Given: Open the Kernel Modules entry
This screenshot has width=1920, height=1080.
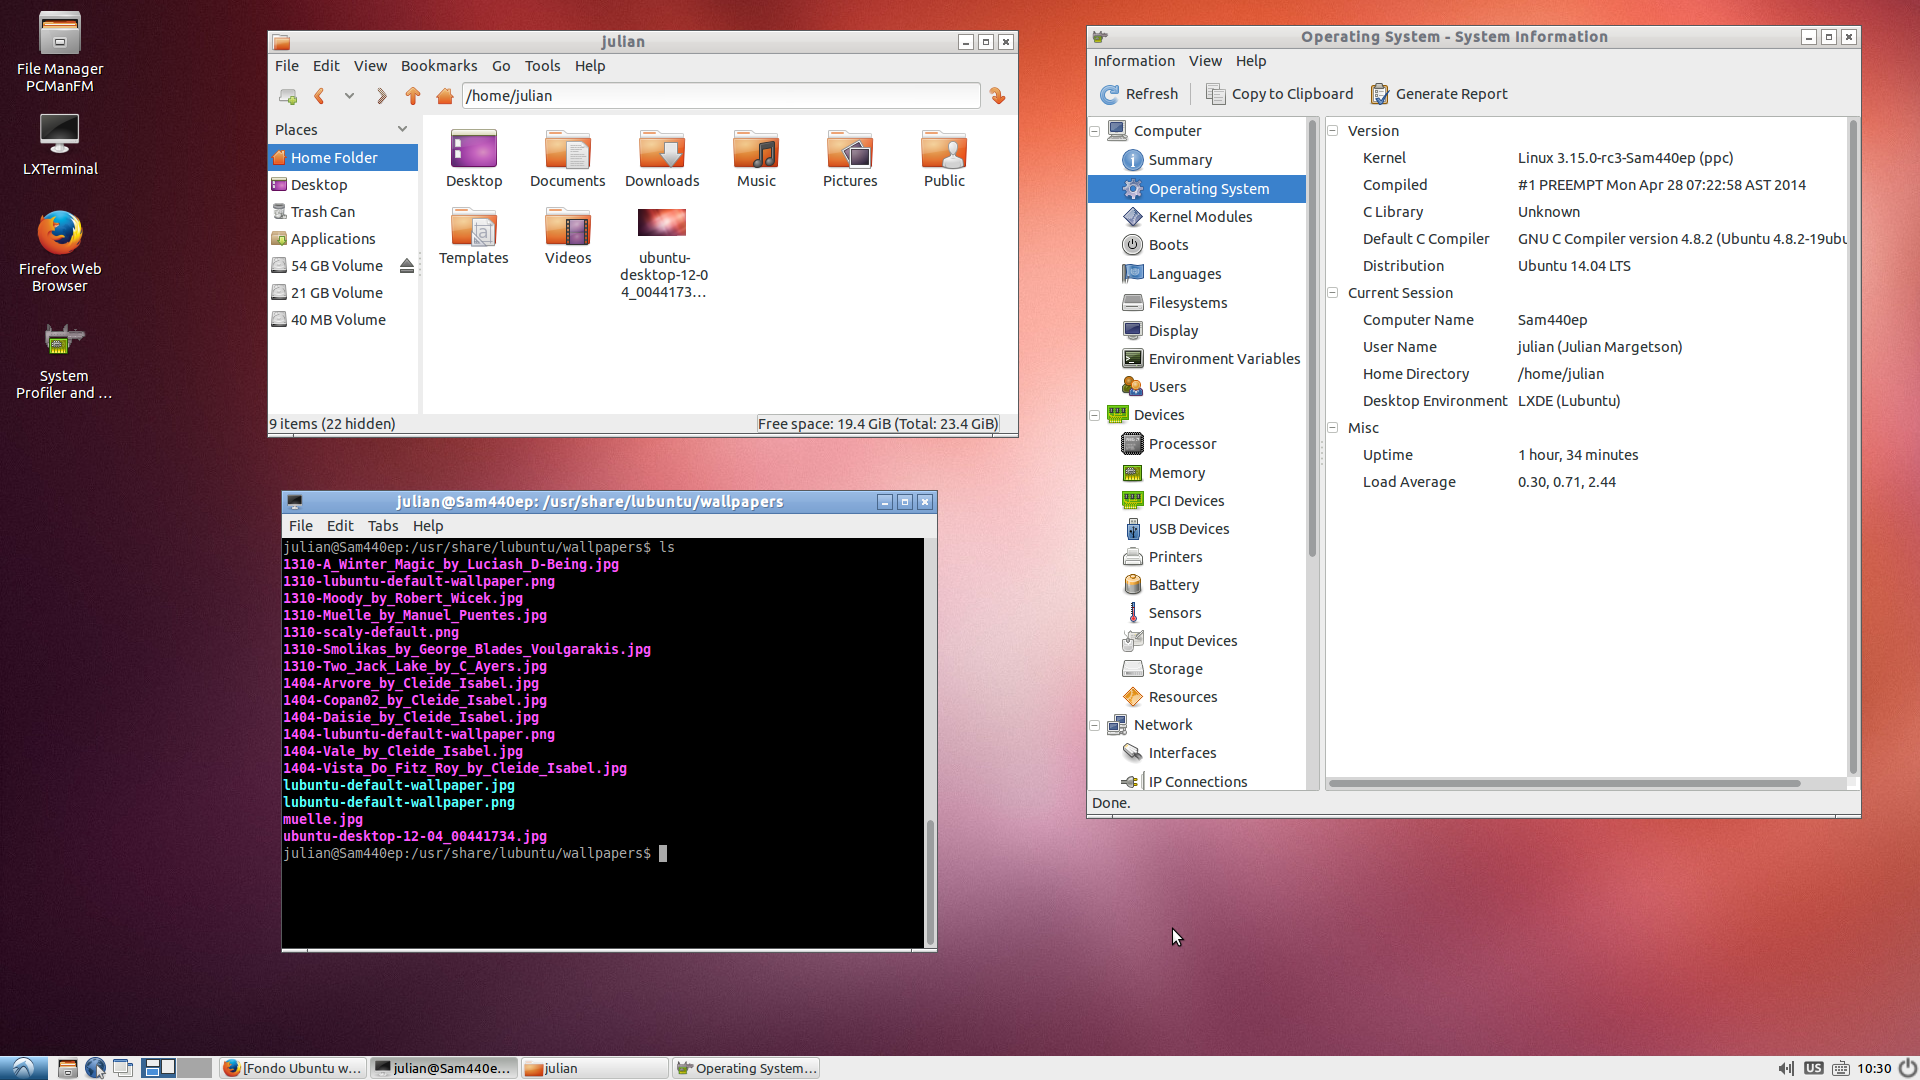Looking at the screenshot, I should [1199, 217].
